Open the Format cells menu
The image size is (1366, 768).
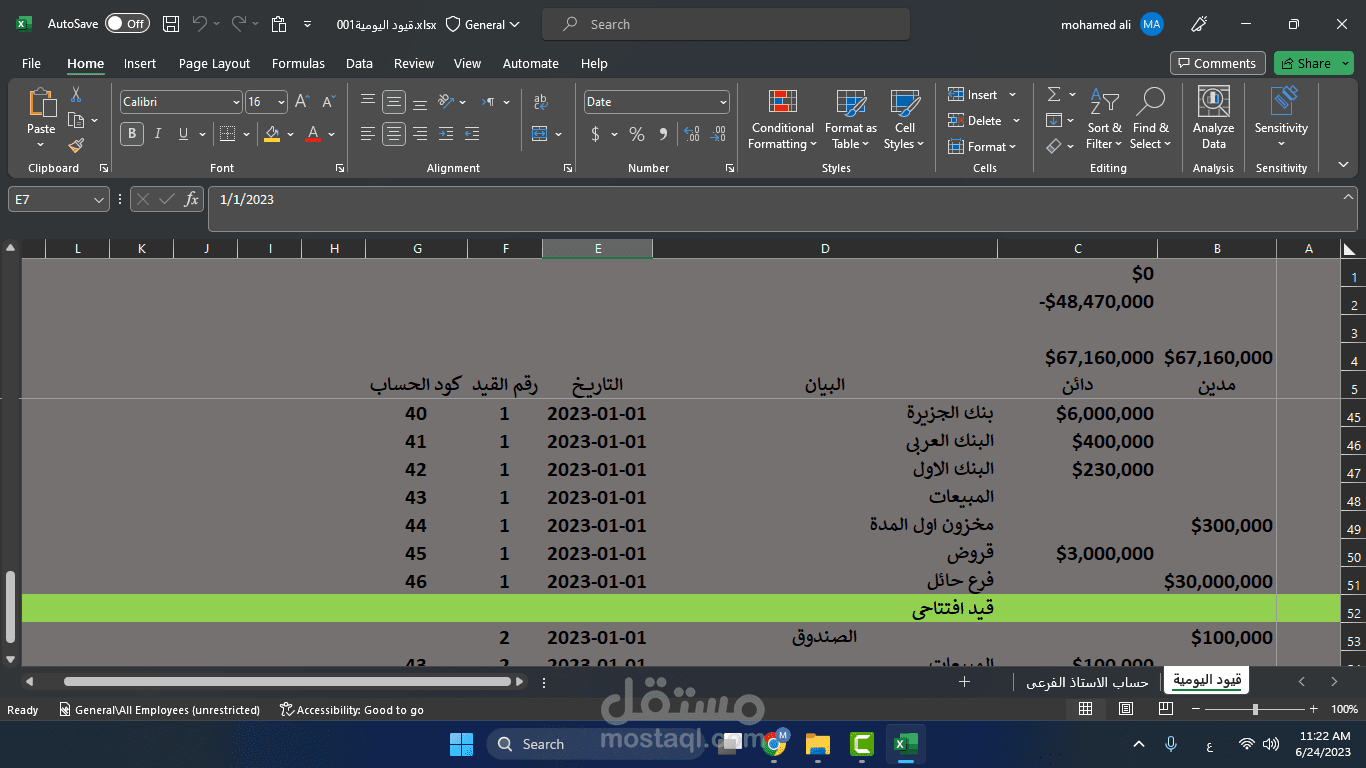[x=982, y=147]
